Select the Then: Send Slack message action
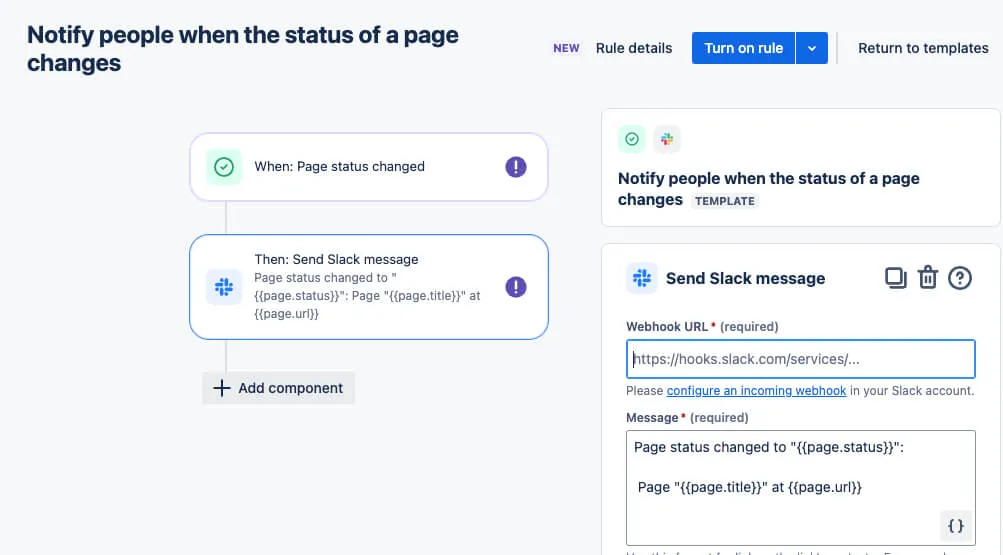This screenshot has width=1003, height=555. 369,287
